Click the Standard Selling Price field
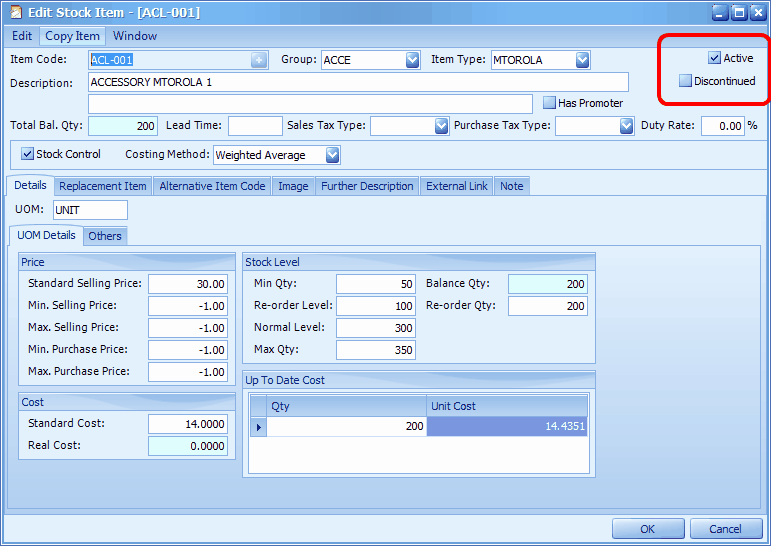 pos(188,284)
